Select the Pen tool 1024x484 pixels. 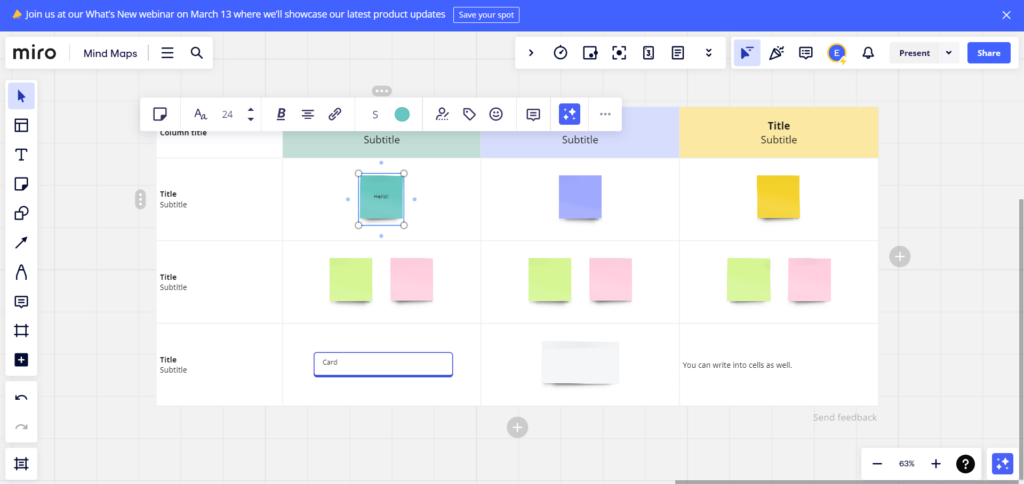pyautogui.click(x=21, y=272)
